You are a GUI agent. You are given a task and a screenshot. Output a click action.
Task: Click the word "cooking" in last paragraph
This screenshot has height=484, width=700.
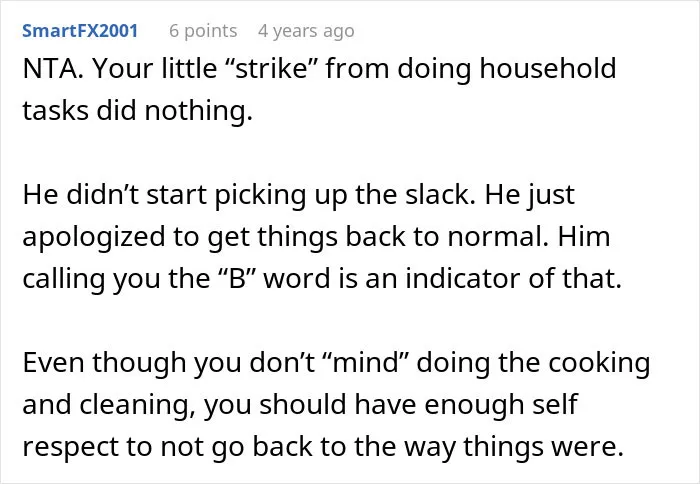click(599, 363)
